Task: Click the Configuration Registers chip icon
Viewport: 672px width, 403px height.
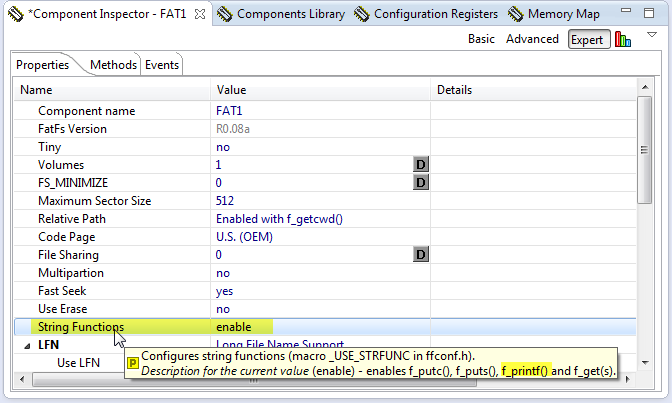Action: pos(362,14)
